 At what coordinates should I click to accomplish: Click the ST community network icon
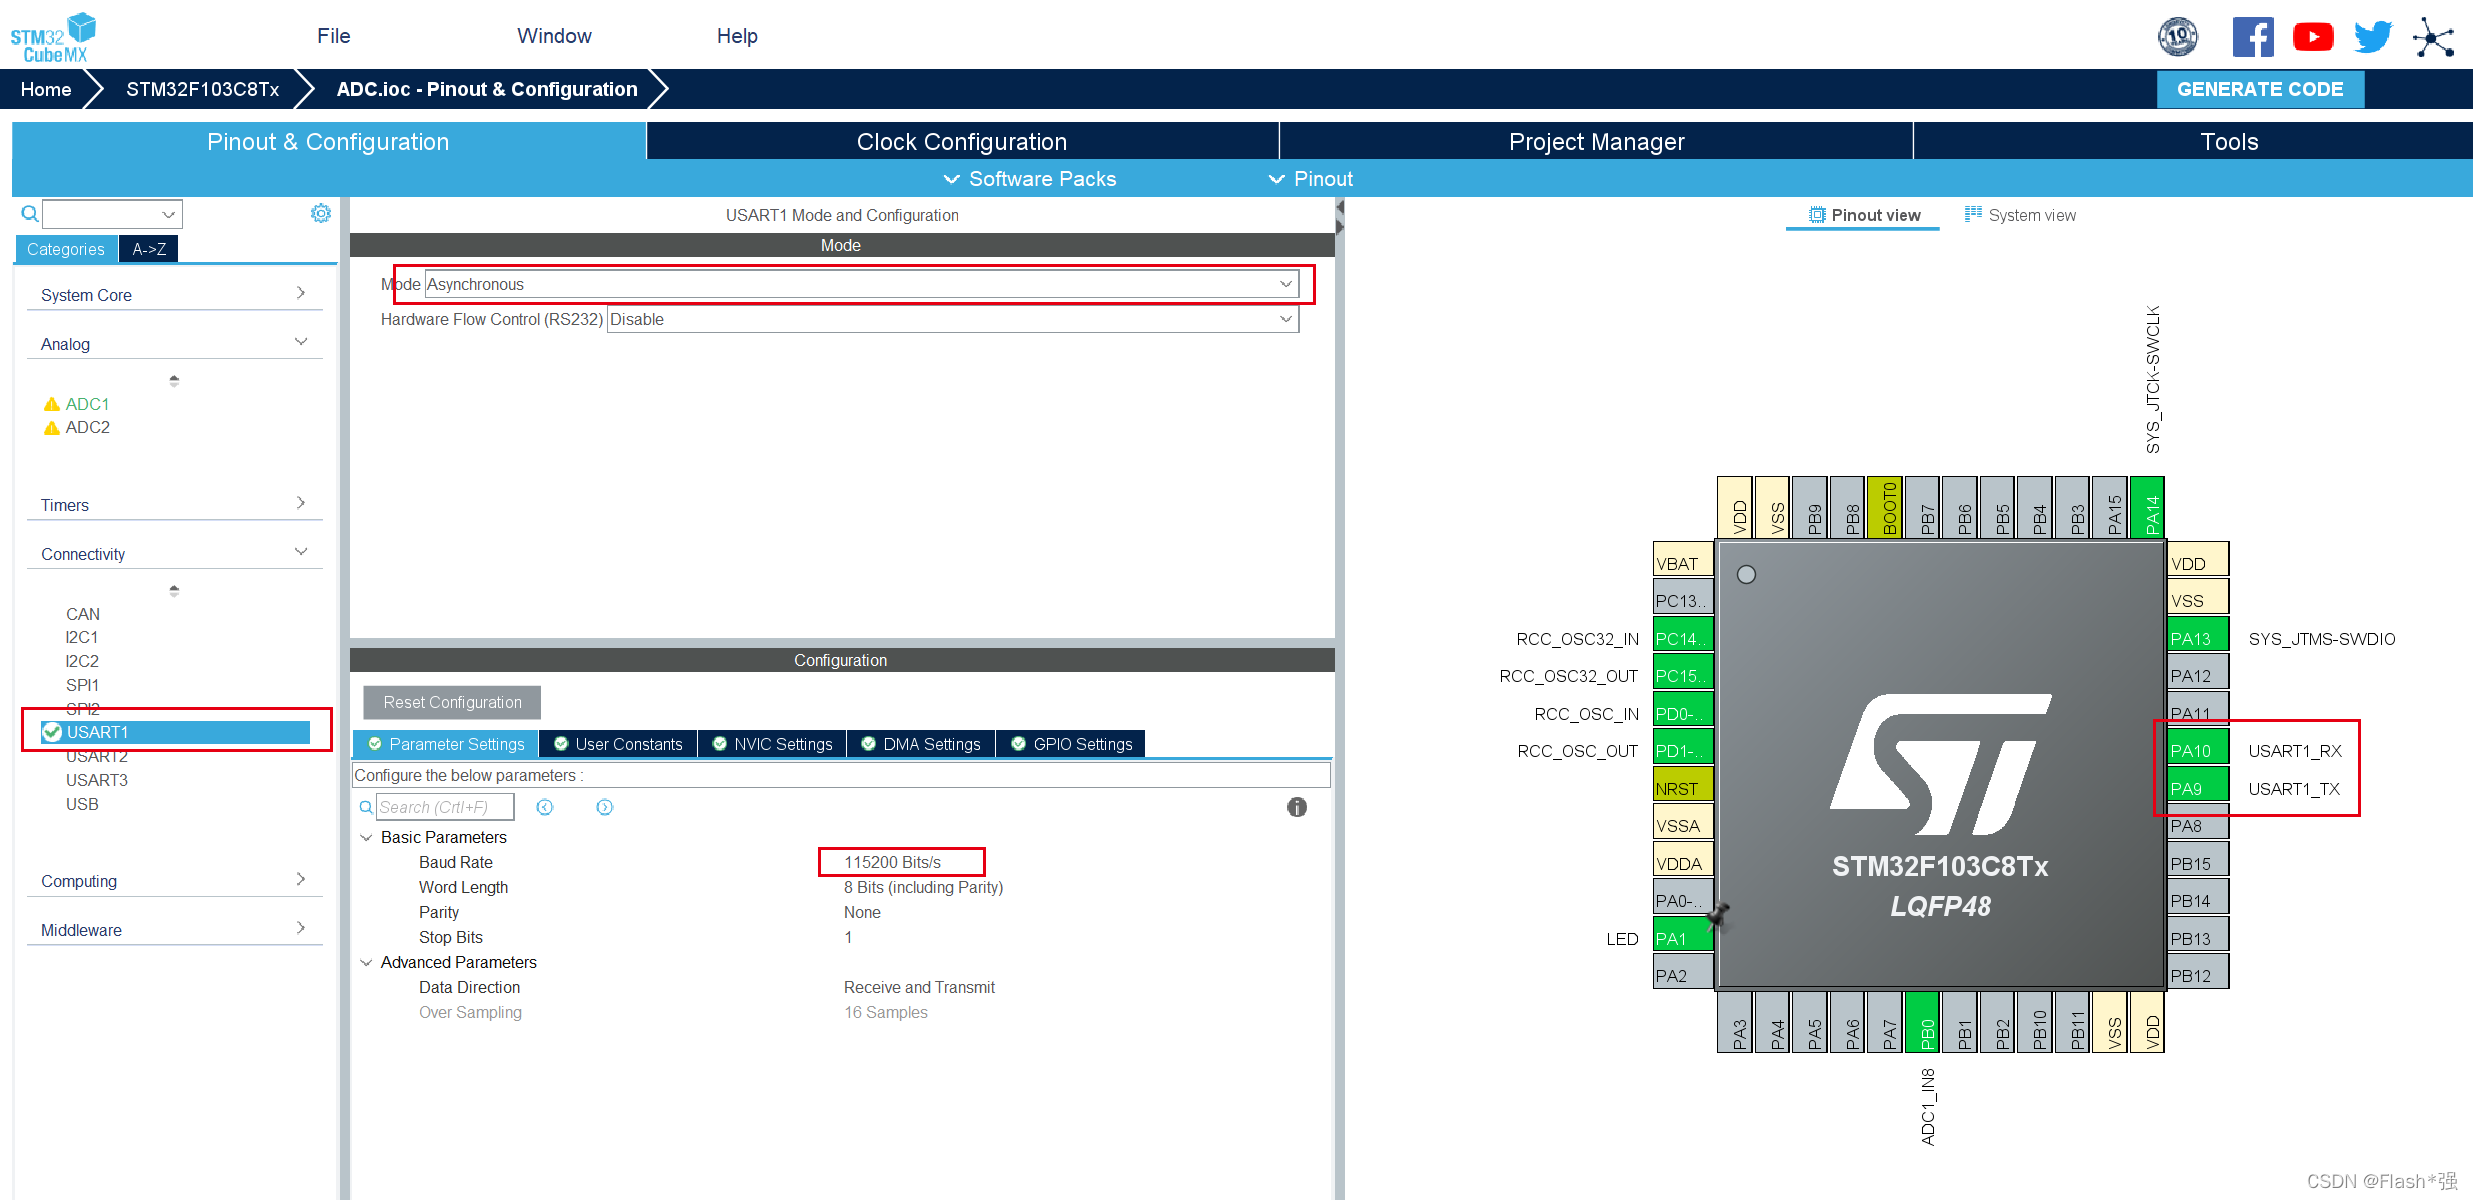click(2433, 38)
